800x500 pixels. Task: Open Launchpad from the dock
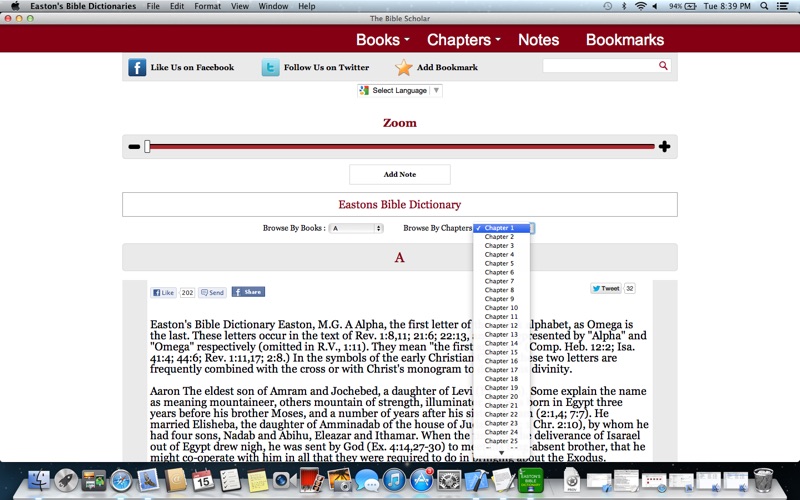[x=66, y=480]
